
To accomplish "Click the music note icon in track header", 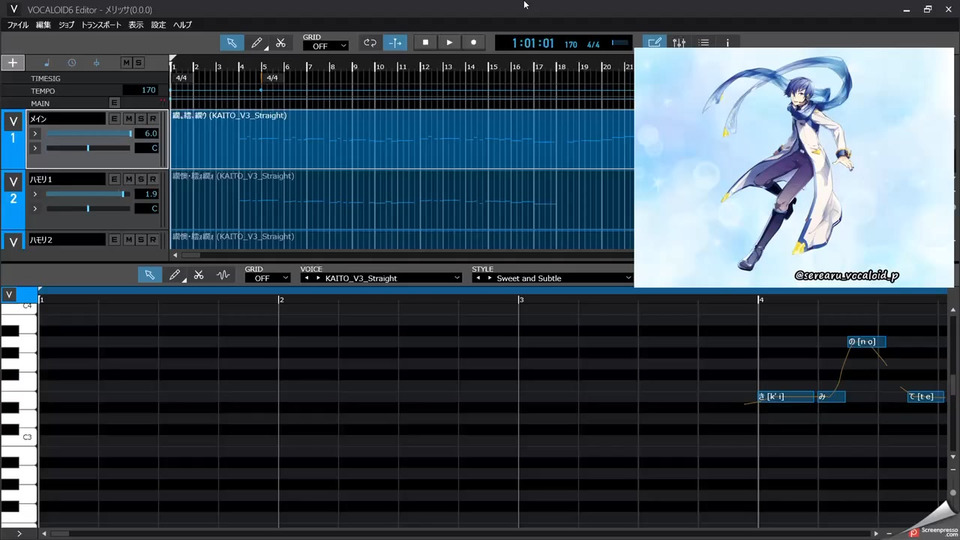I will 47,62.
